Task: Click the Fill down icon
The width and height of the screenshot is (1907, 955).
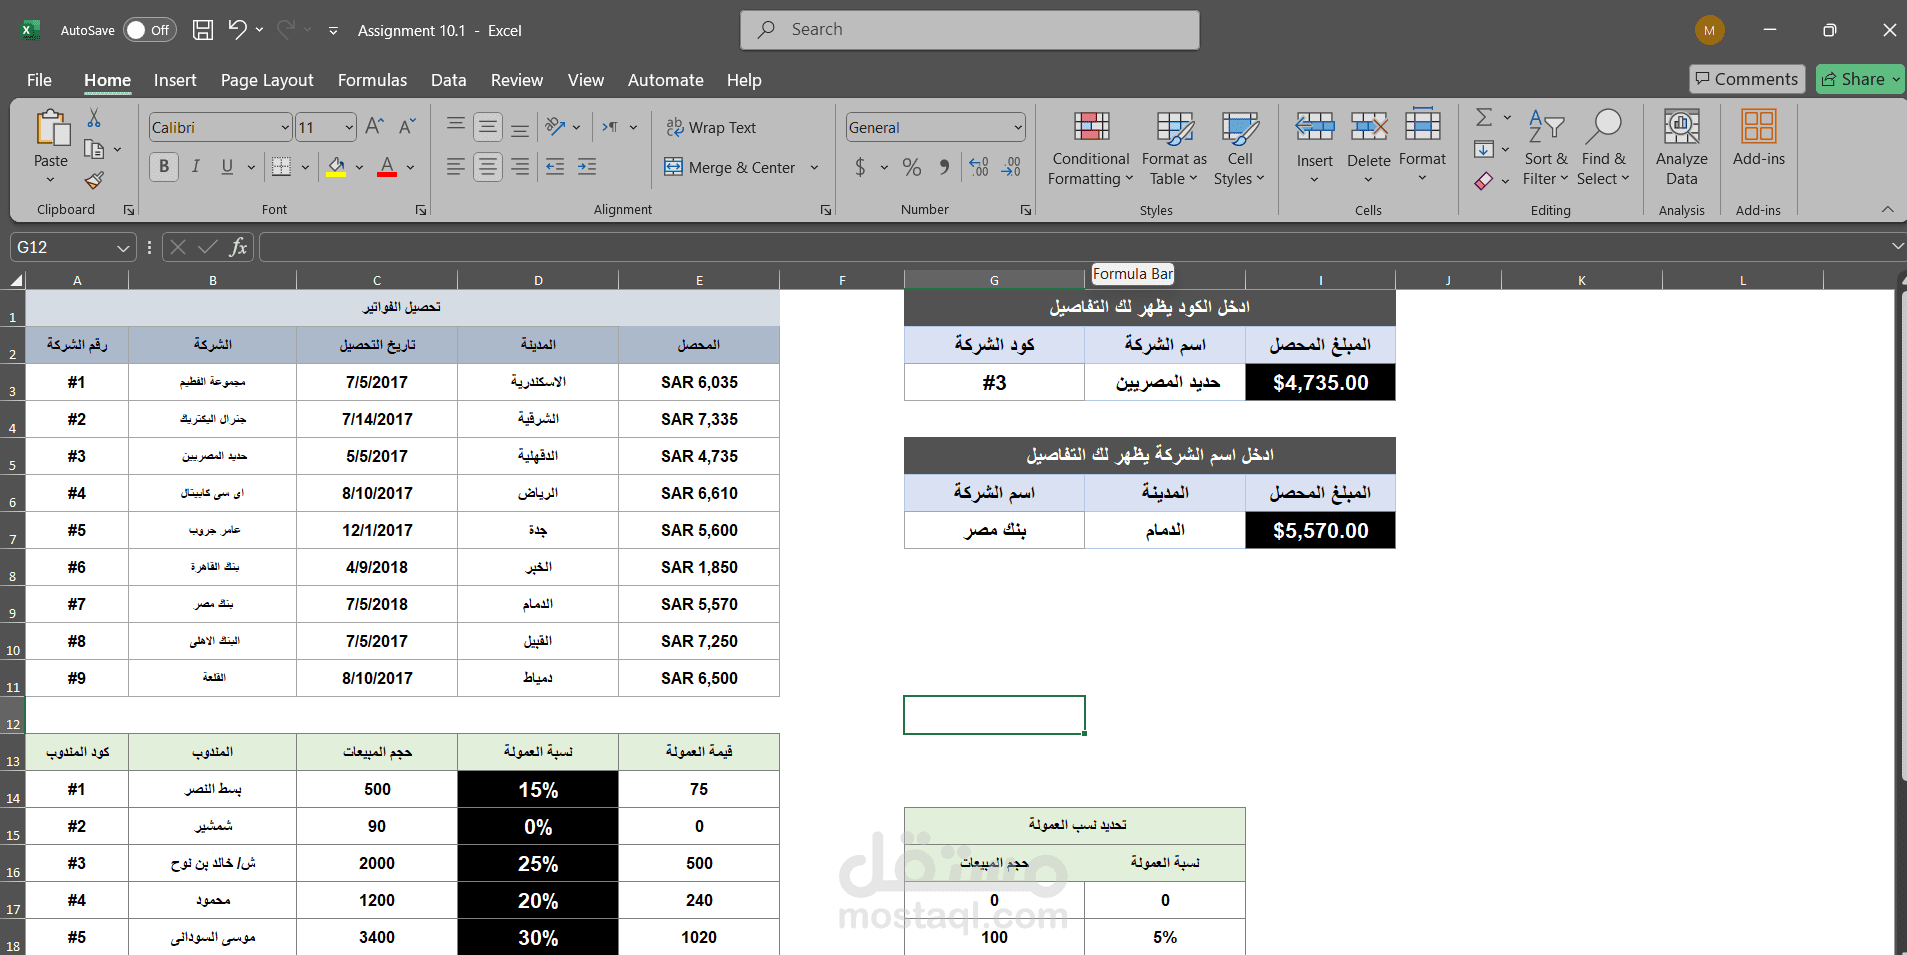Action: click(1484, 149)
